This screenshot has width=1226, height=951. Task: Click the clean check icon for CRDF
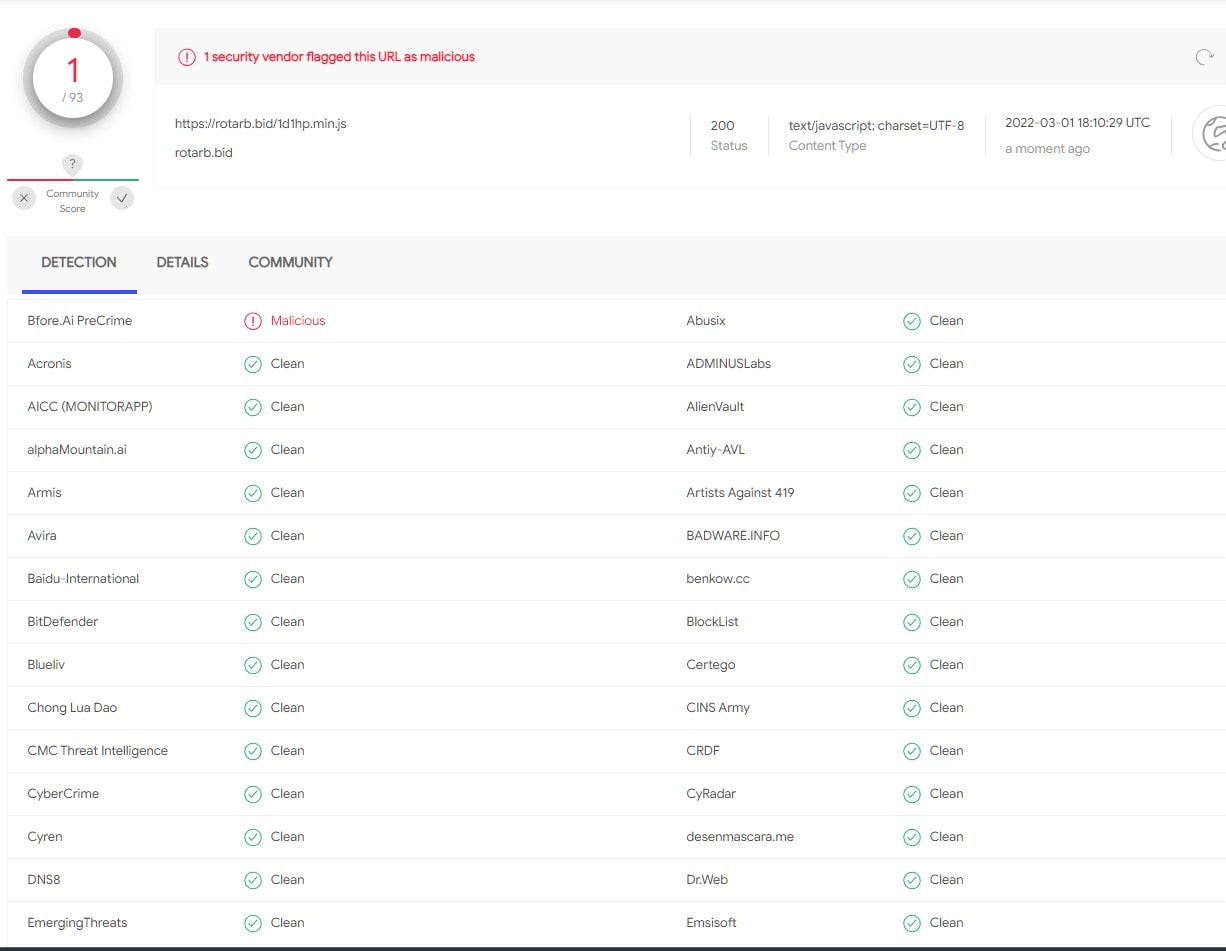click(x=912, y=751)
